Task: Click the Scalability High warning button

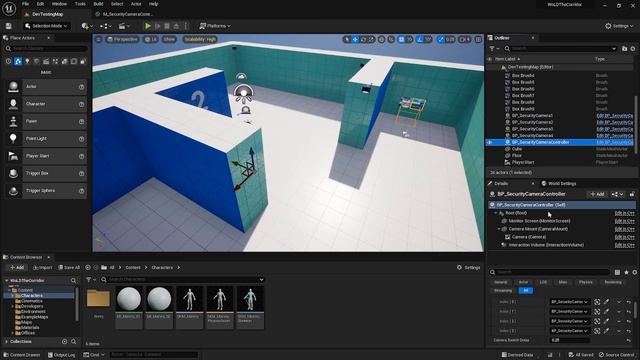Action: pos(200,40)
